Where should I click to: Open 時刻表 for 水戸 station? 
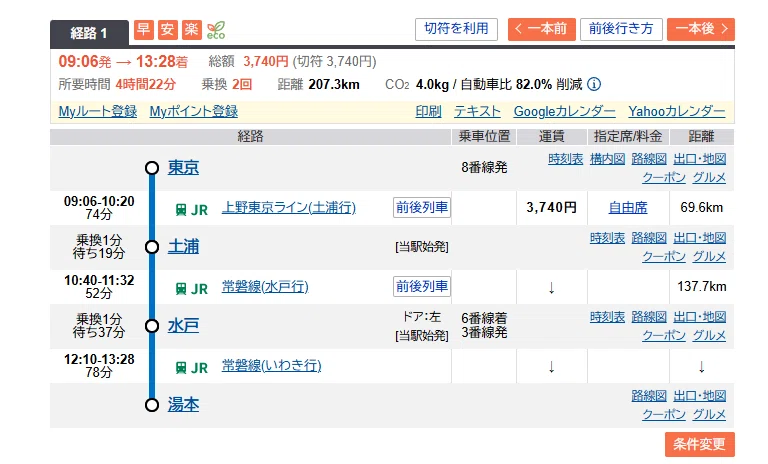(607, 317)
